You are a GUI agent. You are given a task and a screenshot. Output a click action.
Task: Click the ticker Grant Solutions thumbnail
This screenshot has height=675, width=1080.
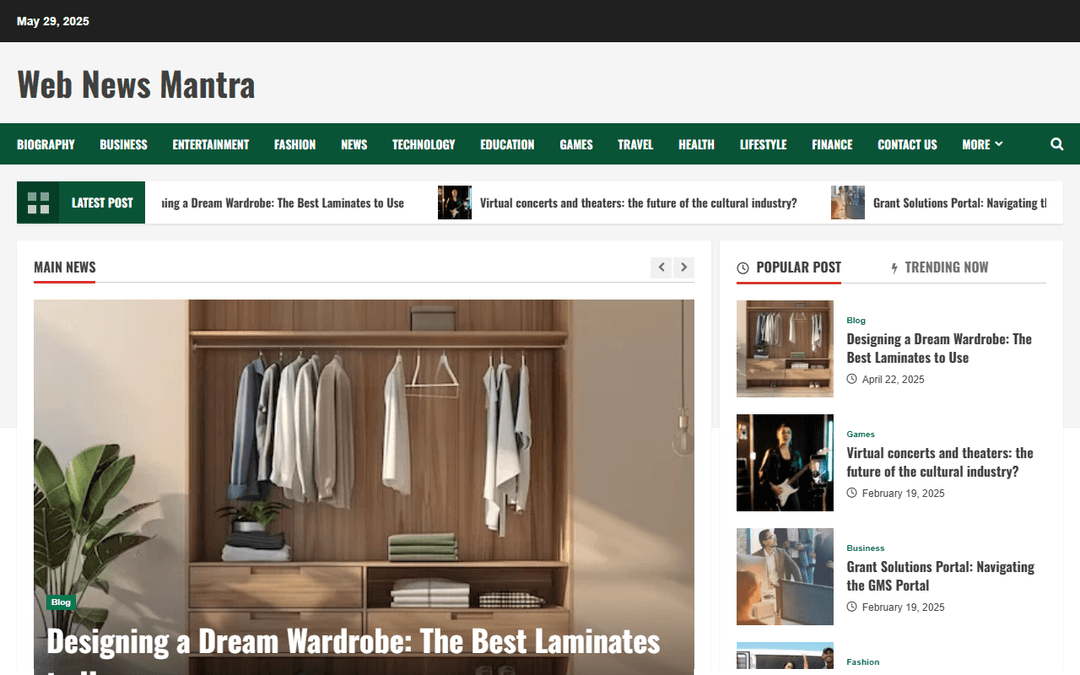(848, 202)
